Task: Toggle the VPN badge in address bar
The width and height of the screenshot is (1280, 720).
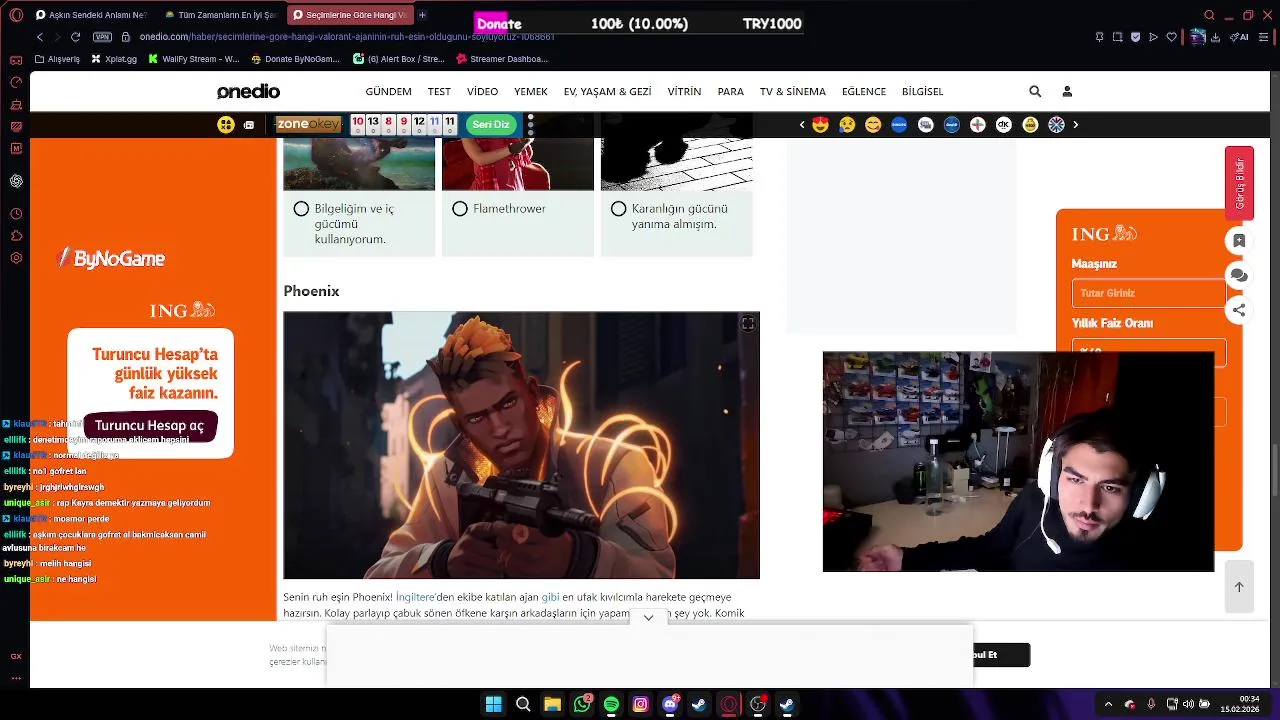Action: 102,37
